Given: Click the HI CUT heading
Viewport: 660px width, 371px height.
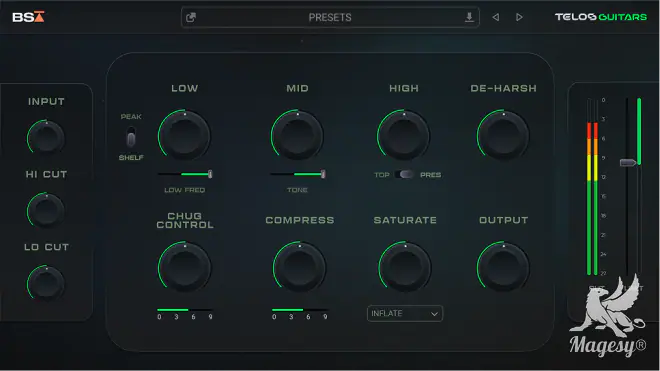Looking at the screenshot, I should coord(46,174).
